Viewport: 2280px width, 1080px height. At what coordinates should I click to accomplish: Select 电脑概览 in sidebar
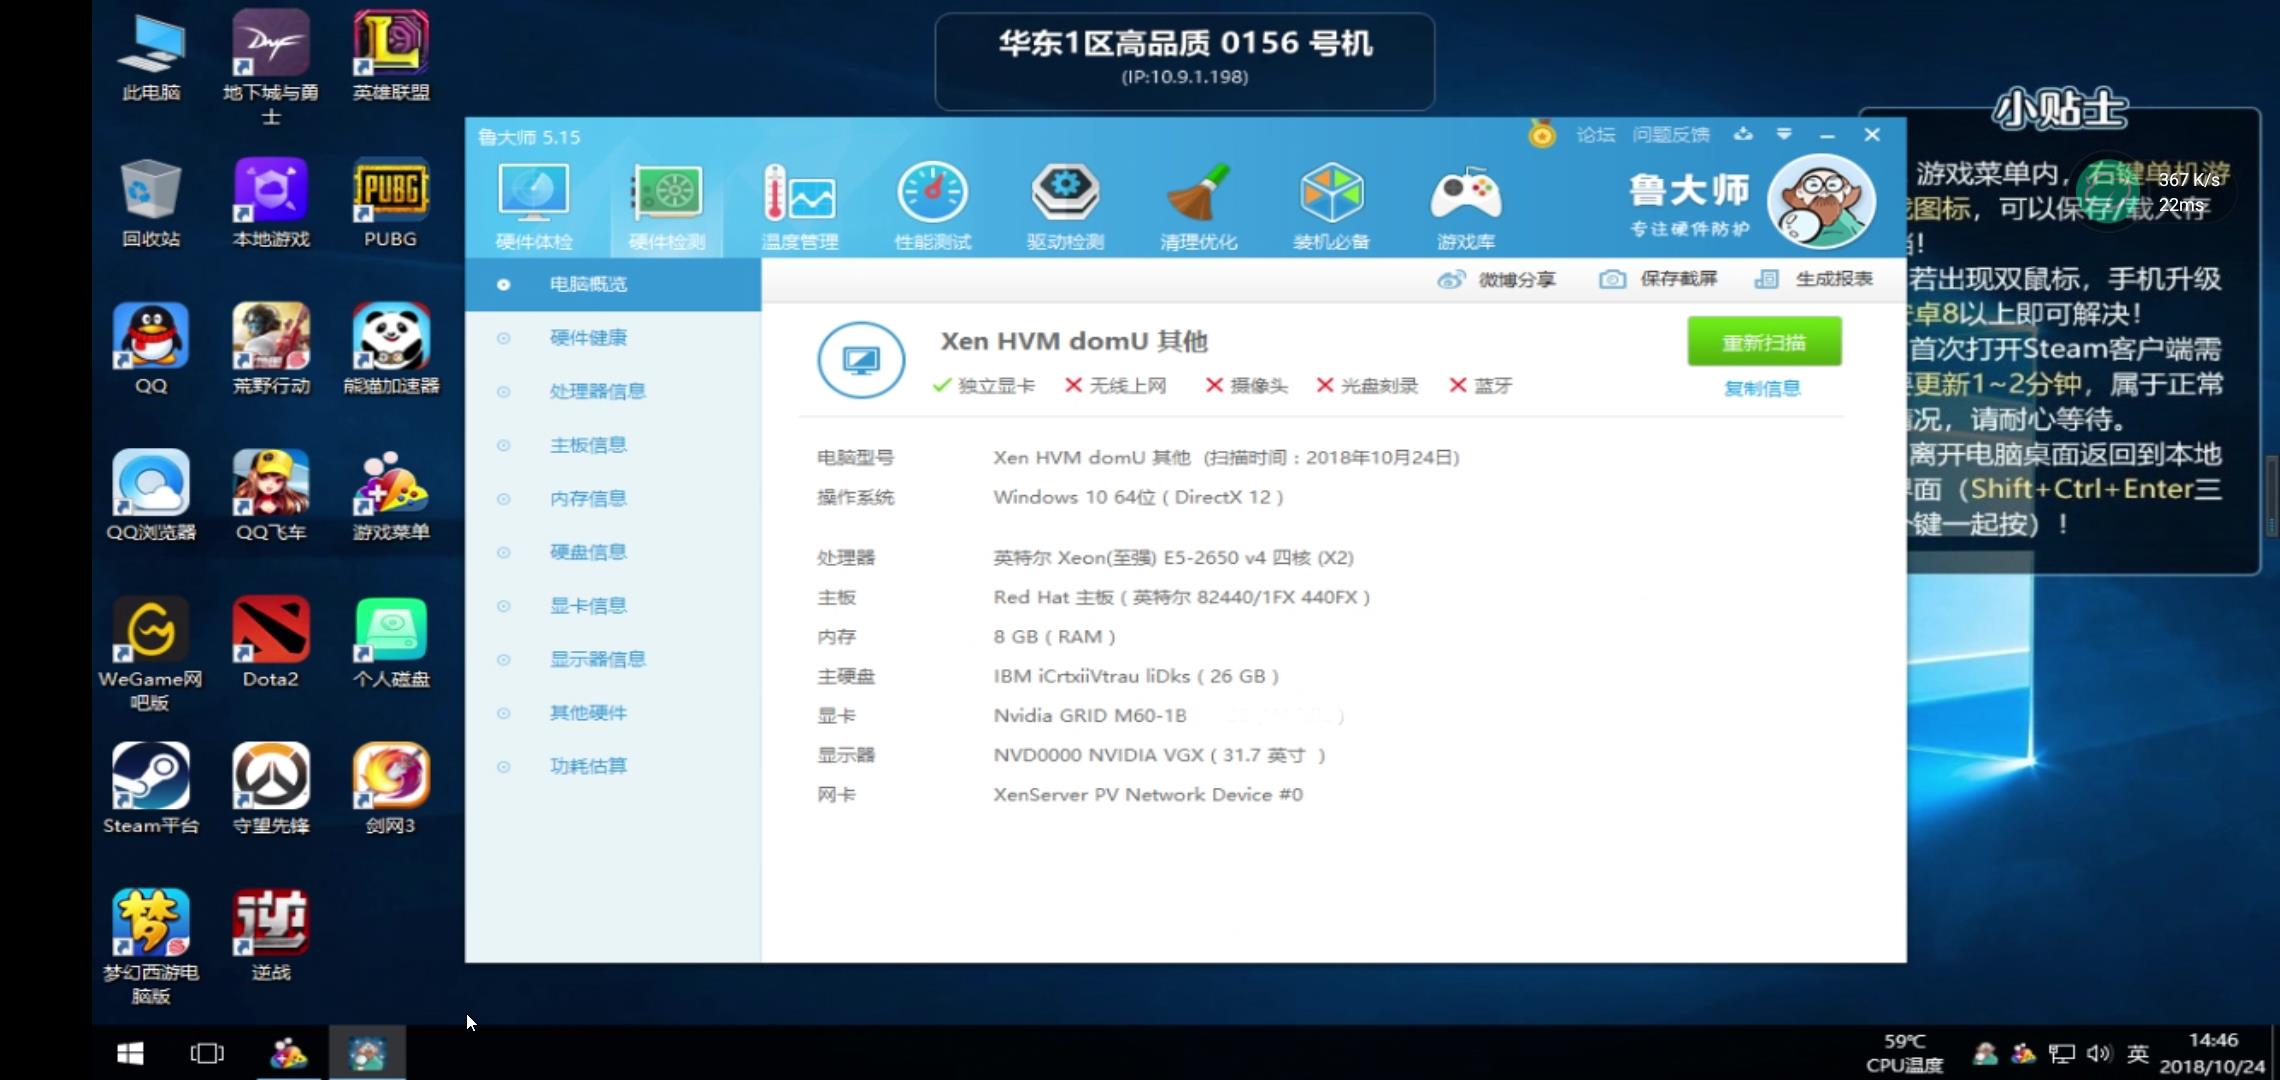tap(613, 284)
